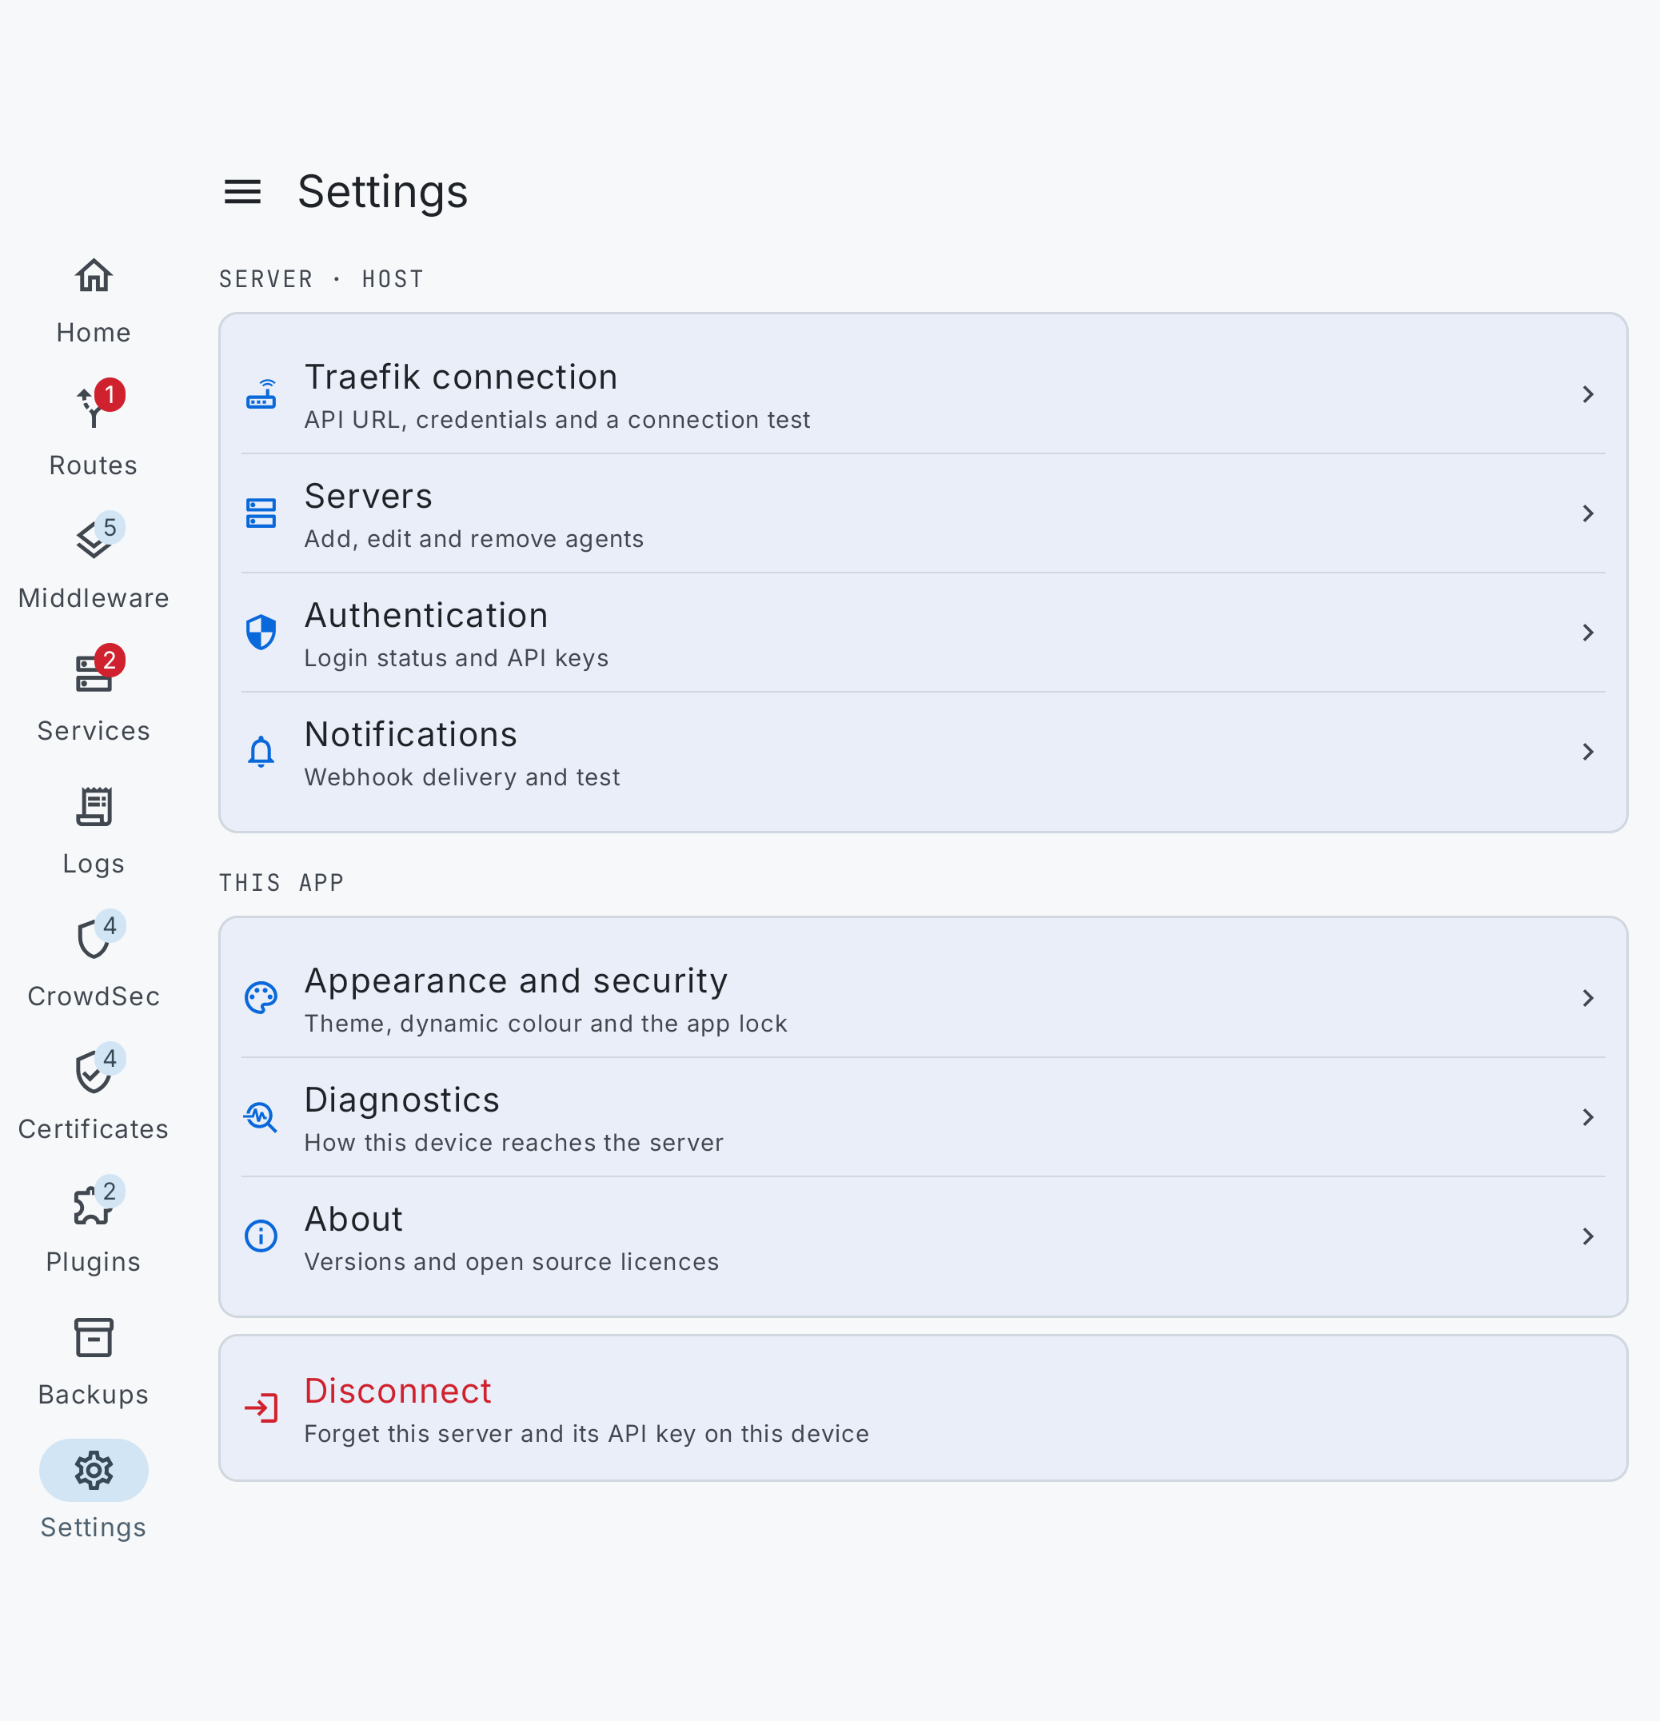Open Diagnostics entry
The height and width of the screenshot is (1721, 1660).
(x=923, y=1117)
